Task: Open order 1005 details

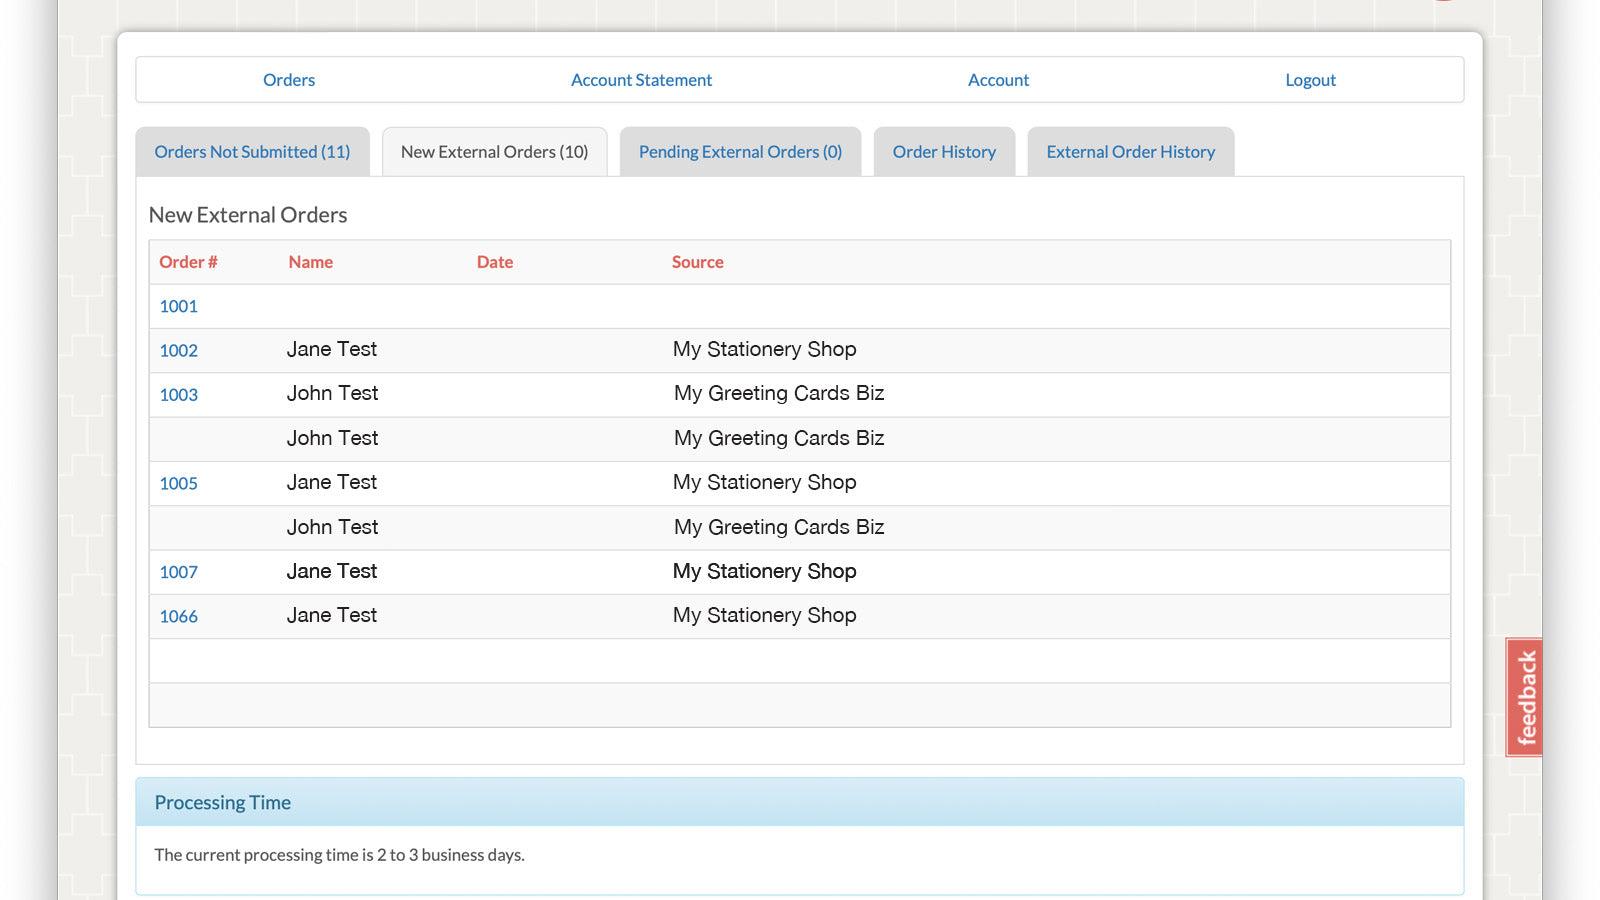Action: pyautogui.click(x=178, y=483)
